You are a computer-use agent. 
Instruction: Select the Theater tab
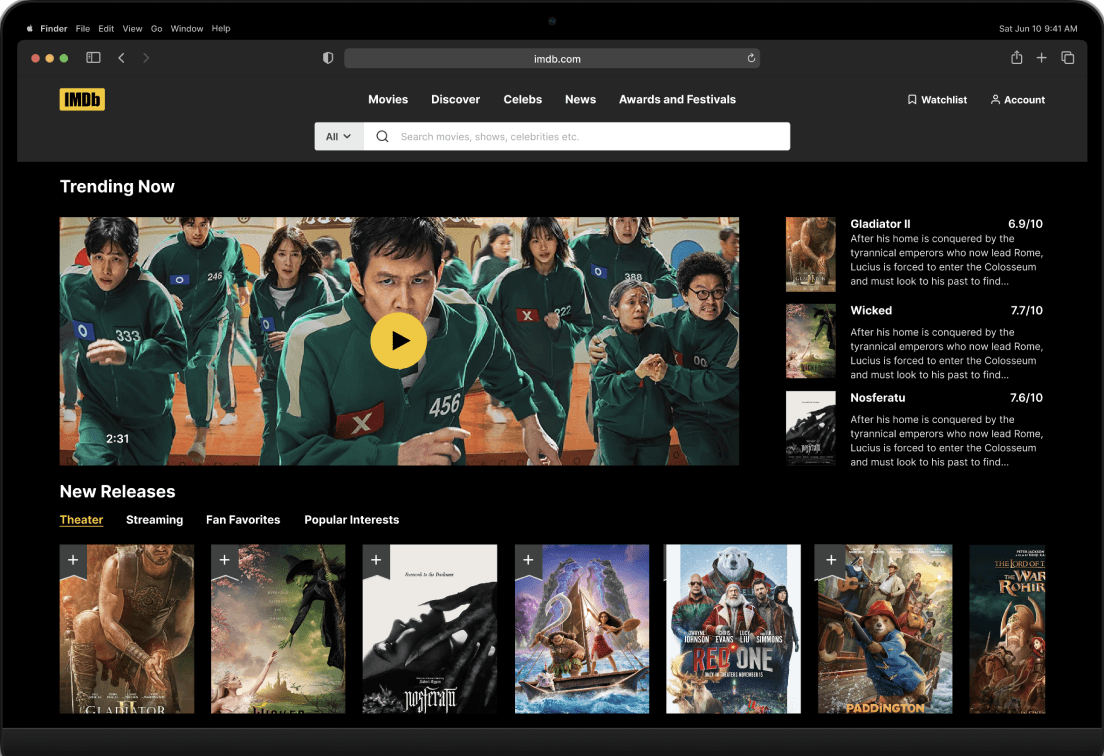pos(81,519)
